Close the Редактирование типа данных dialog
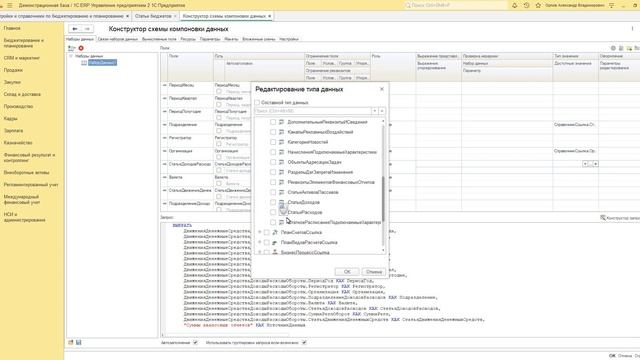Screen dimensions: 640x360 tap(382, 89)
